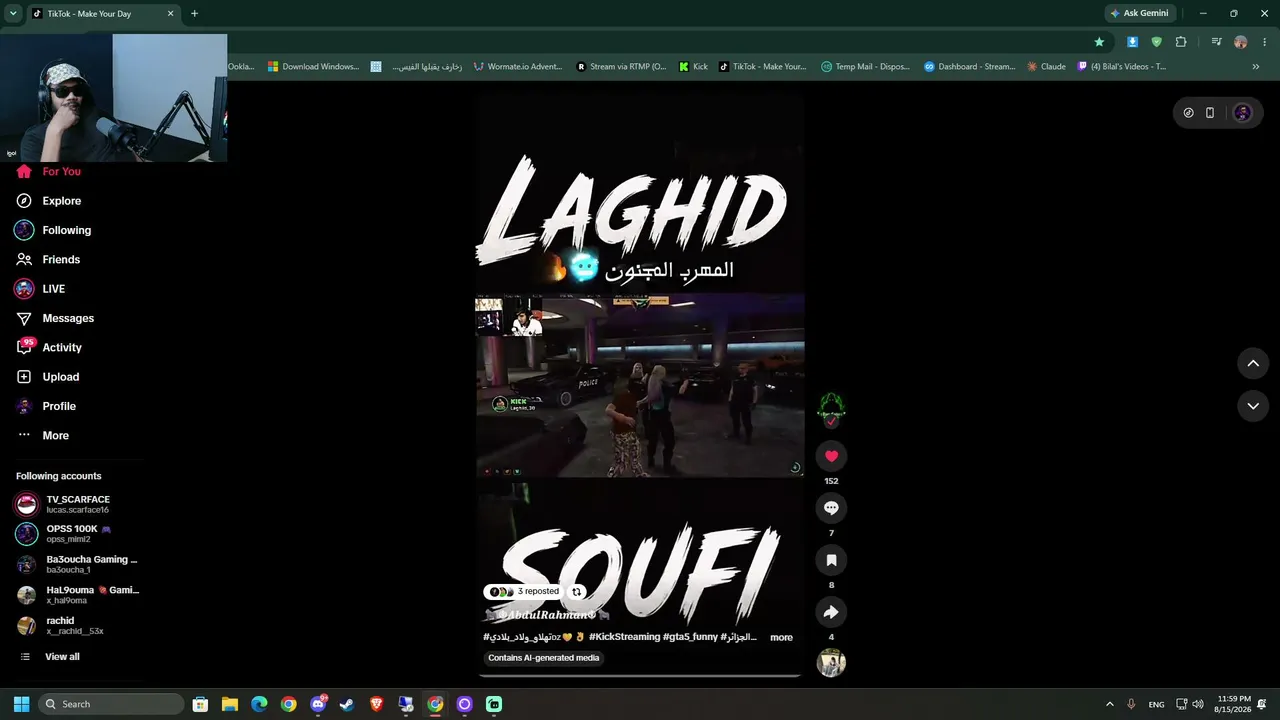Open the comments on this video

click(x=831, y=508)
